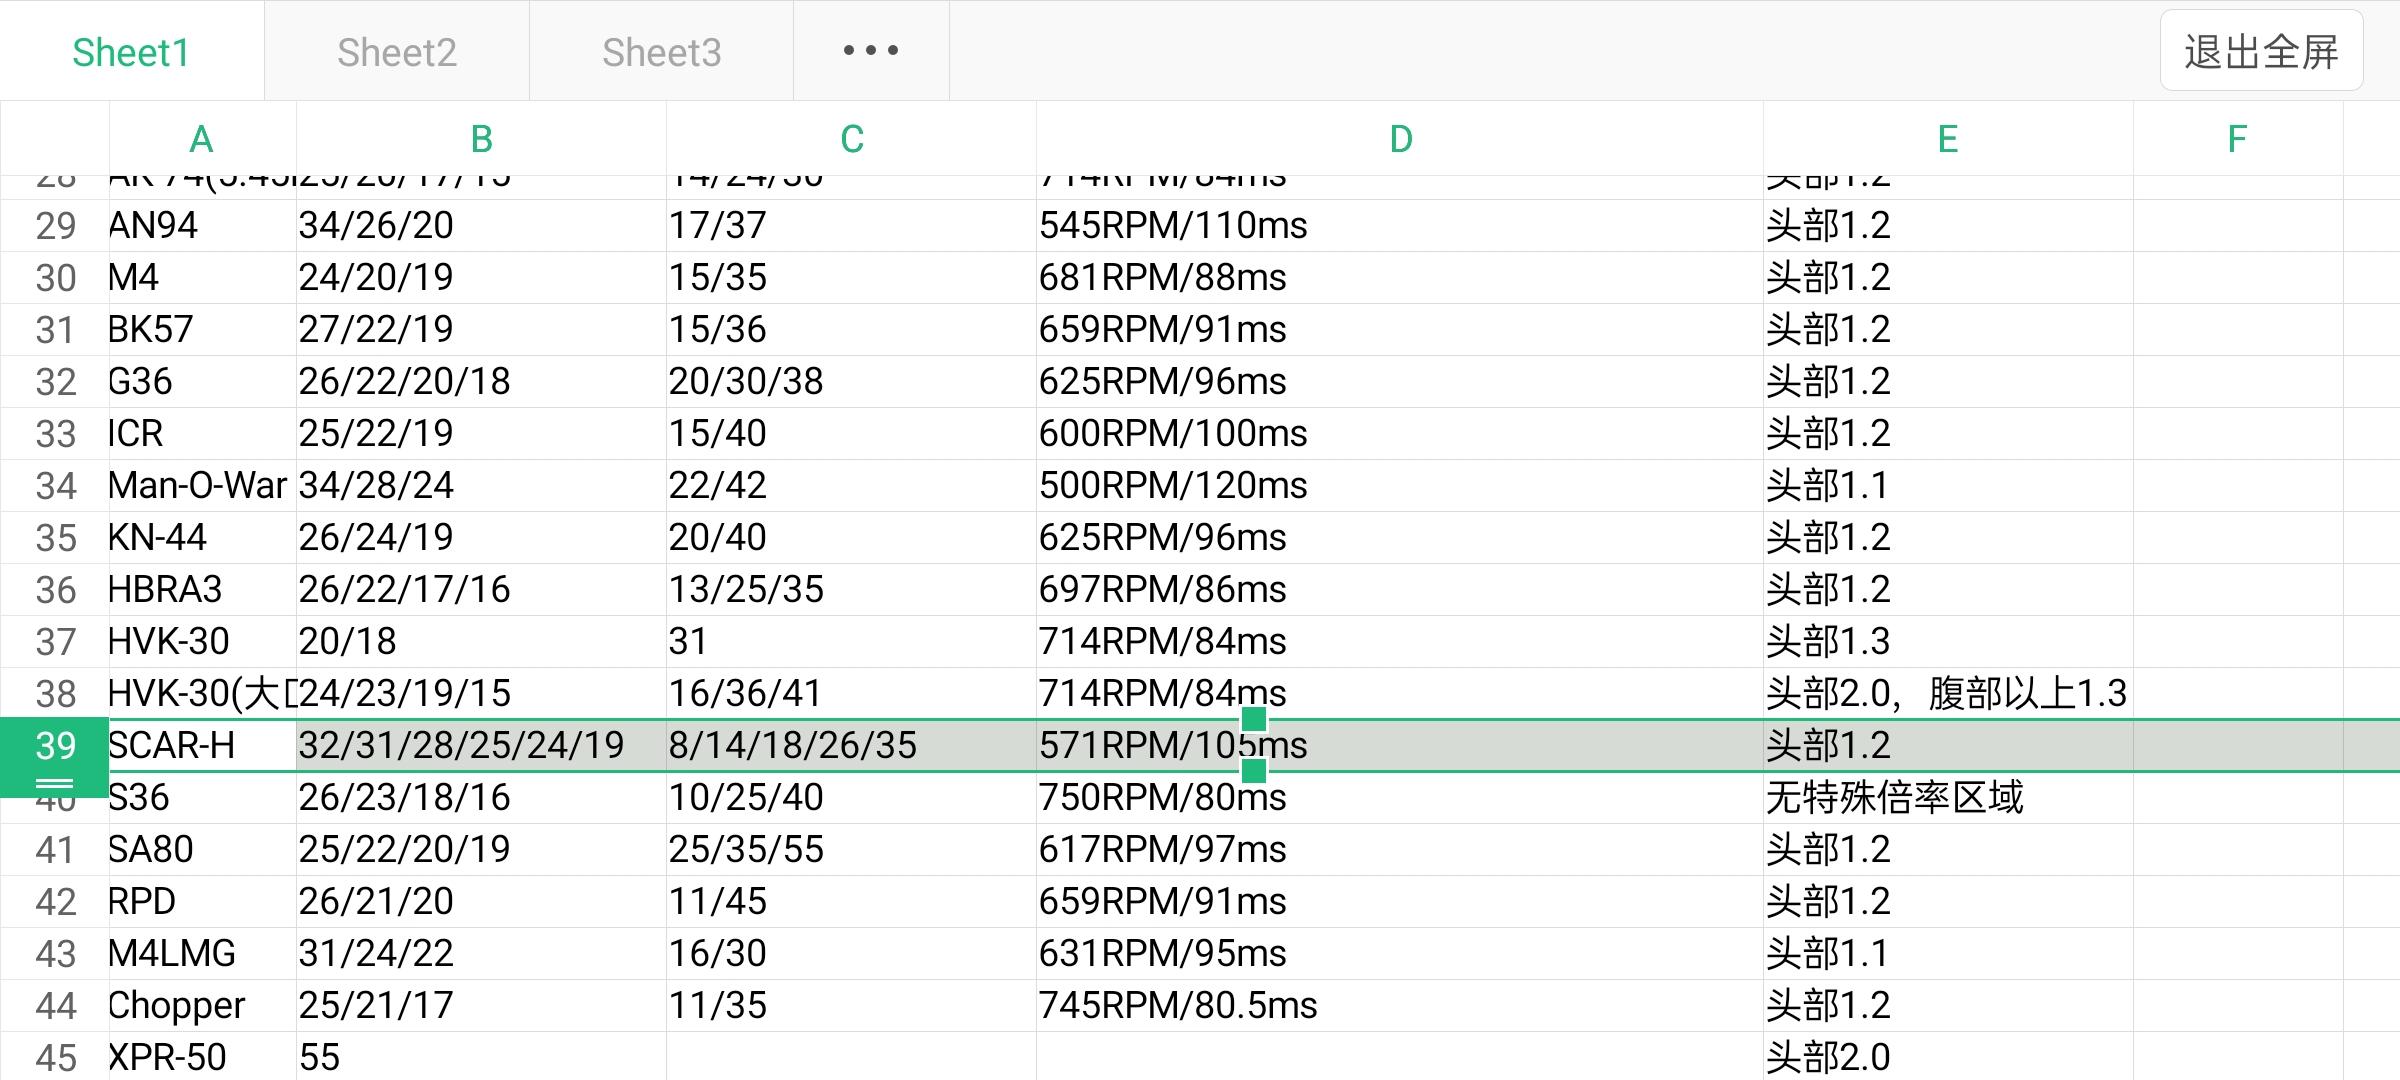The image size is (2400, 1080).
Task: Select column D header
Action: pyautogui.click(x=1400, y=139)
